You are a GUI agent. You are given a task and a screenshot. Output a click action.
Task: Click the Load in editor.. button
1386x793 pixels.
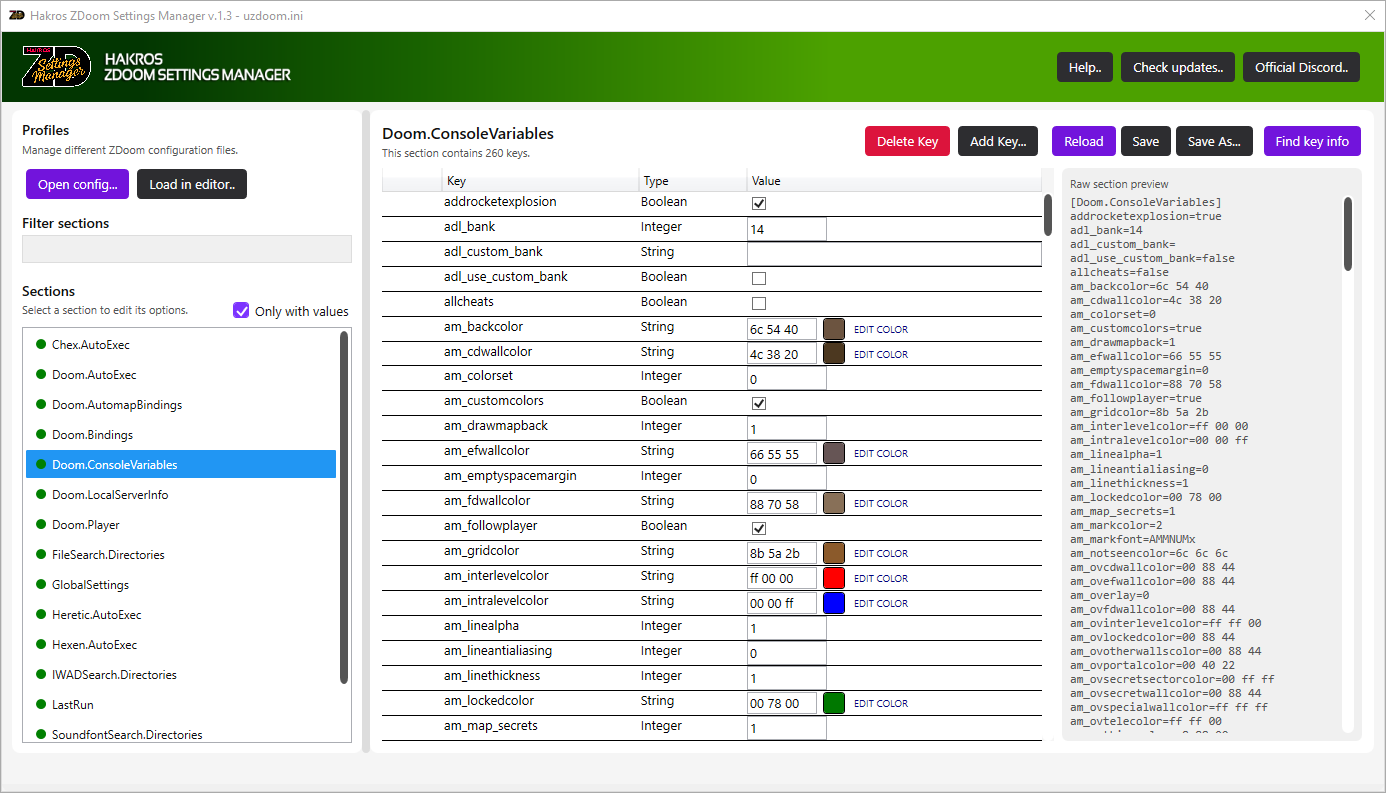(192, 184)
